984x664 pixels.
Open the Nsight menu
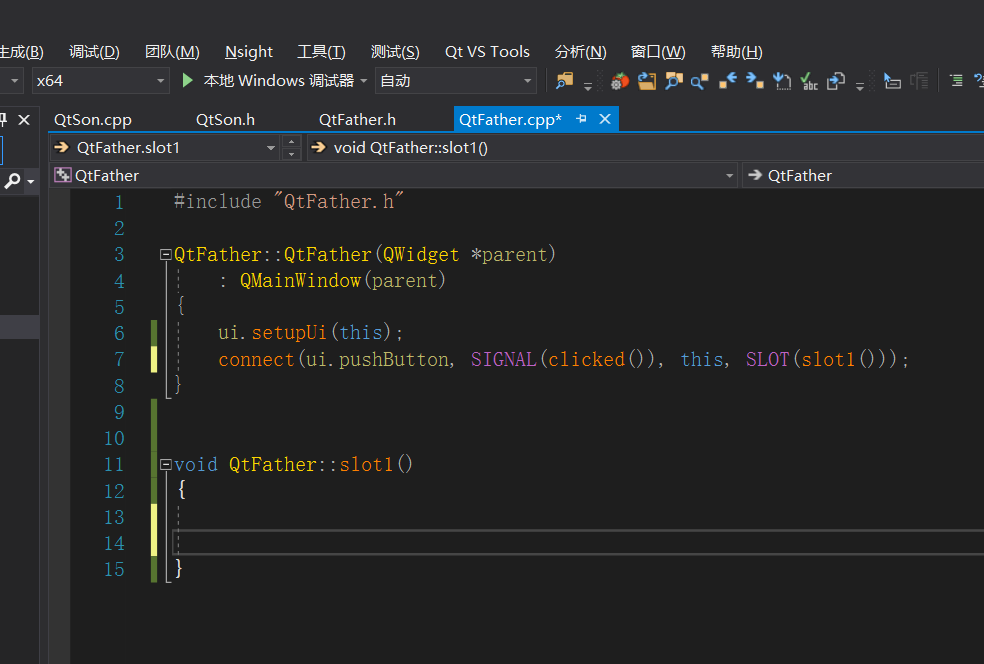249,51
